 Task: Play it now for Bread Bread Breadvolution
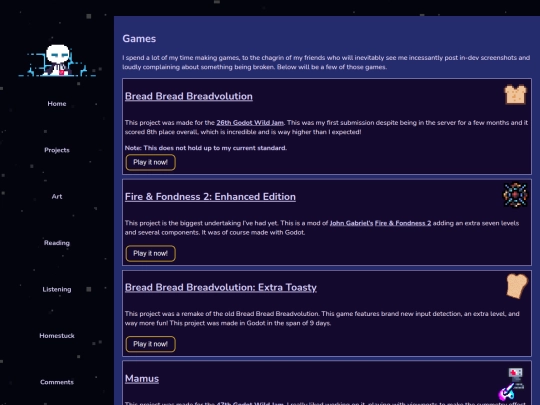[x=150, y=163]
